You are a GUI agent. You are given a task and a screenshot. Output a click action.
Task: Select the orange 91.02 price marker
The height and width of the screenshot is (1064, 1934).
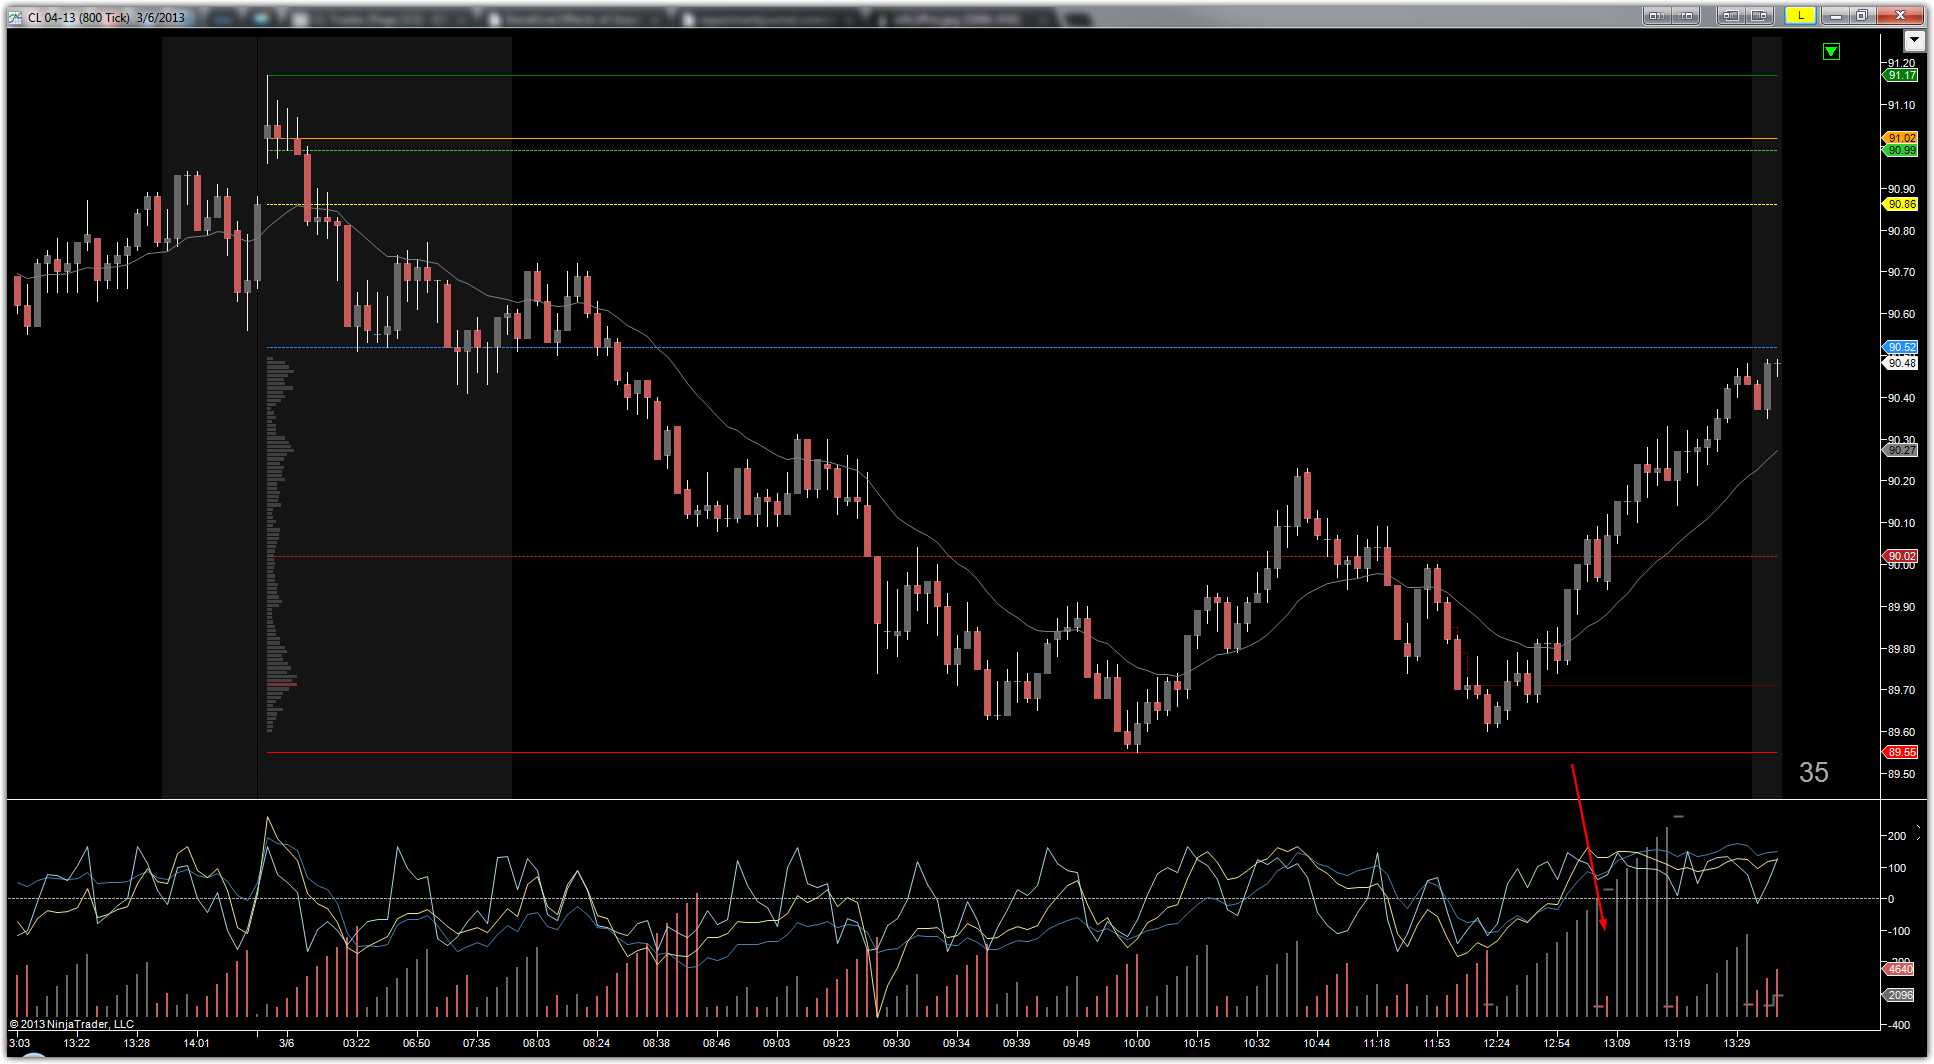(x=1902, y=138)
